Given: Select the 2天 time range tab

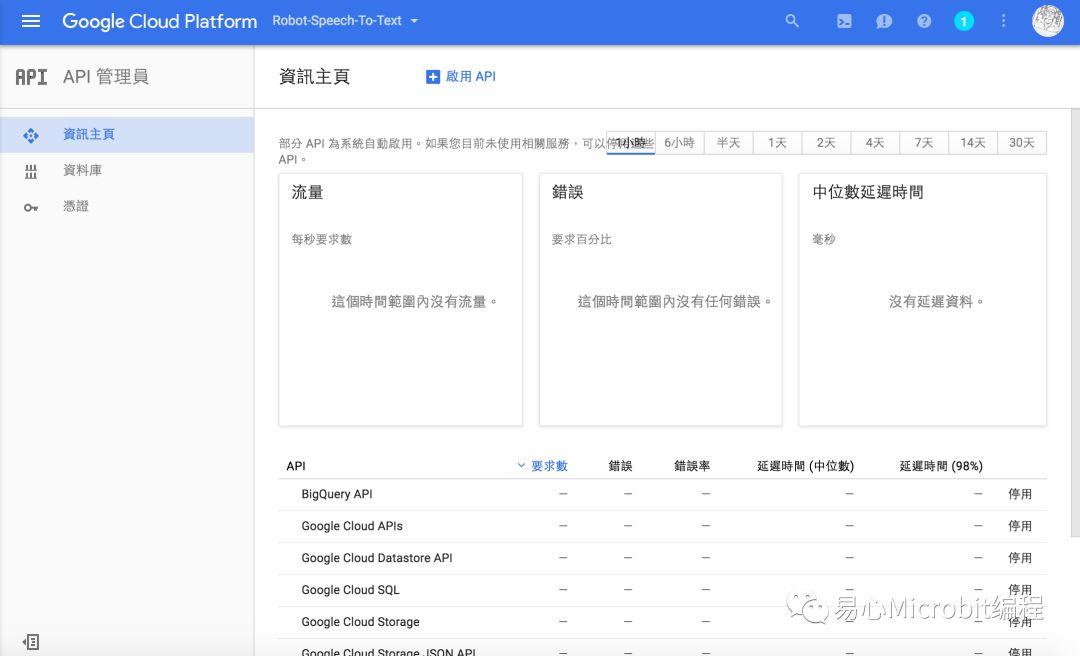Looking at the screenshot, I should coord(826,143).
